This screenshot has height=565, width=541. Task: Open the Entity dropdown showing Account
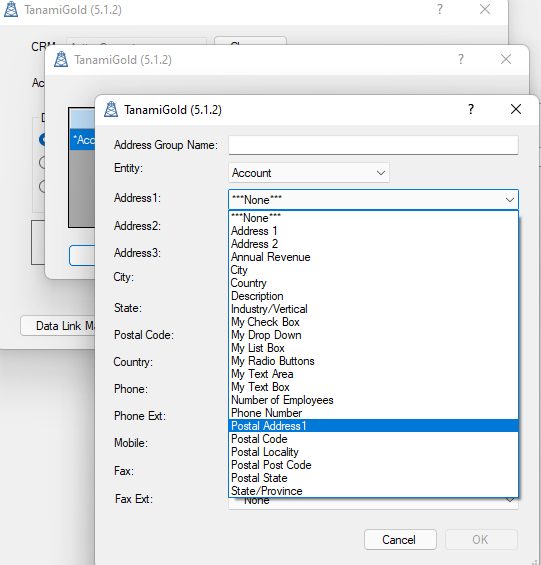point(309,173)
